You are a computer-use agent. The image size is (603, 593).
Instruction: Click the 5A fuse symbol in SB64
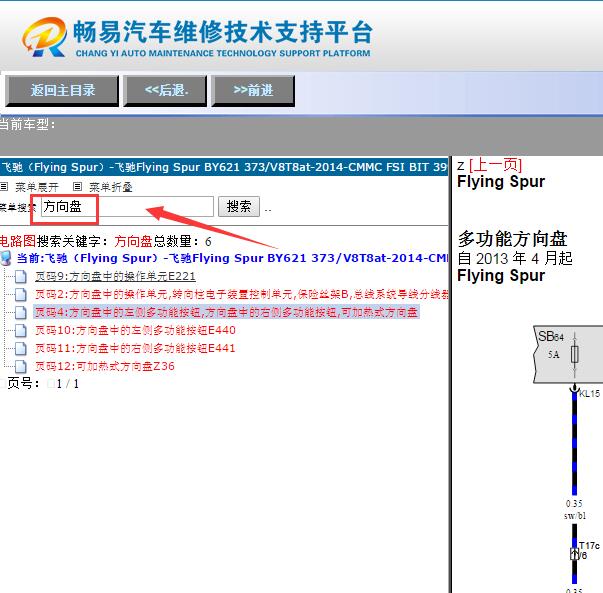coord(575,354)
